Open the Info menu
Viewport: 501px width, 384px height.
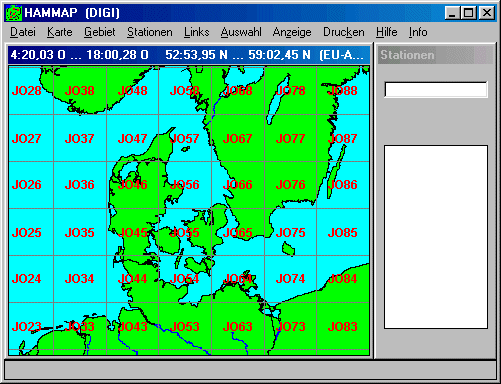418,32
